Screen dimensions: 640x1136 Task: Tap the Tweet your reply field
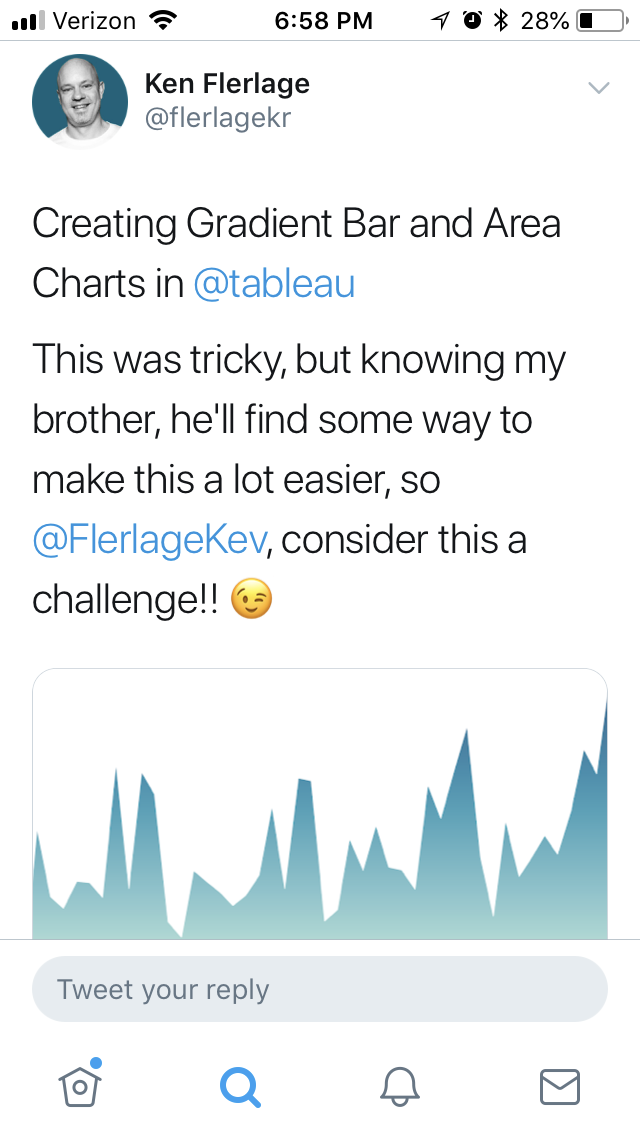(320, 989)
